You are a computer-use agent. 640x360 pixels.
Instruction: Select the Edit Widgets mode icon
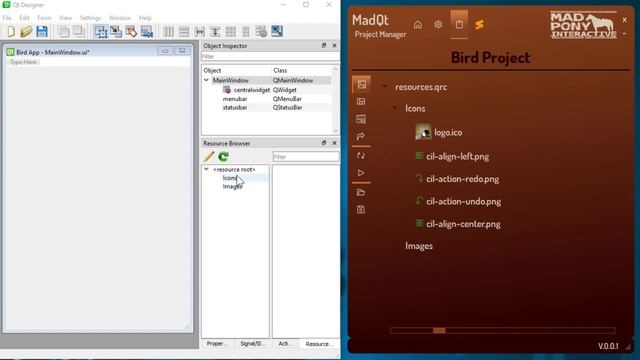[x=100, y=31]
